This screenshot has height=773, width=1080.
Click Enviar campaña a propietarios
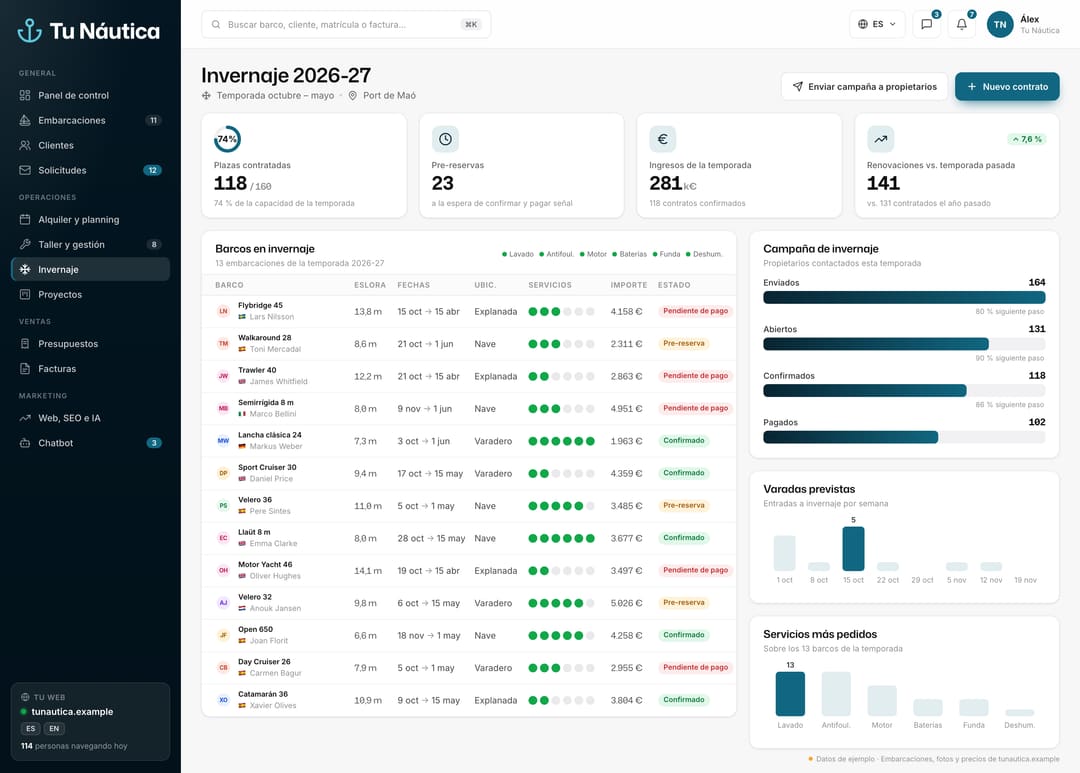[864, 87]
